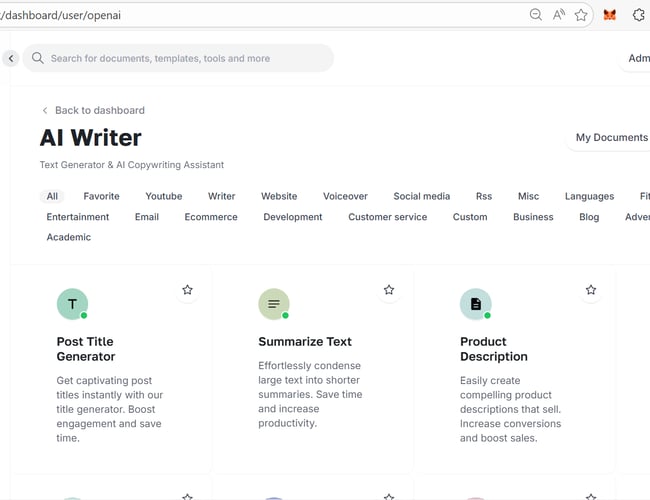Select the Custom category filter
The width and height of the screenshot is (650, 500).
pos(470,217)
